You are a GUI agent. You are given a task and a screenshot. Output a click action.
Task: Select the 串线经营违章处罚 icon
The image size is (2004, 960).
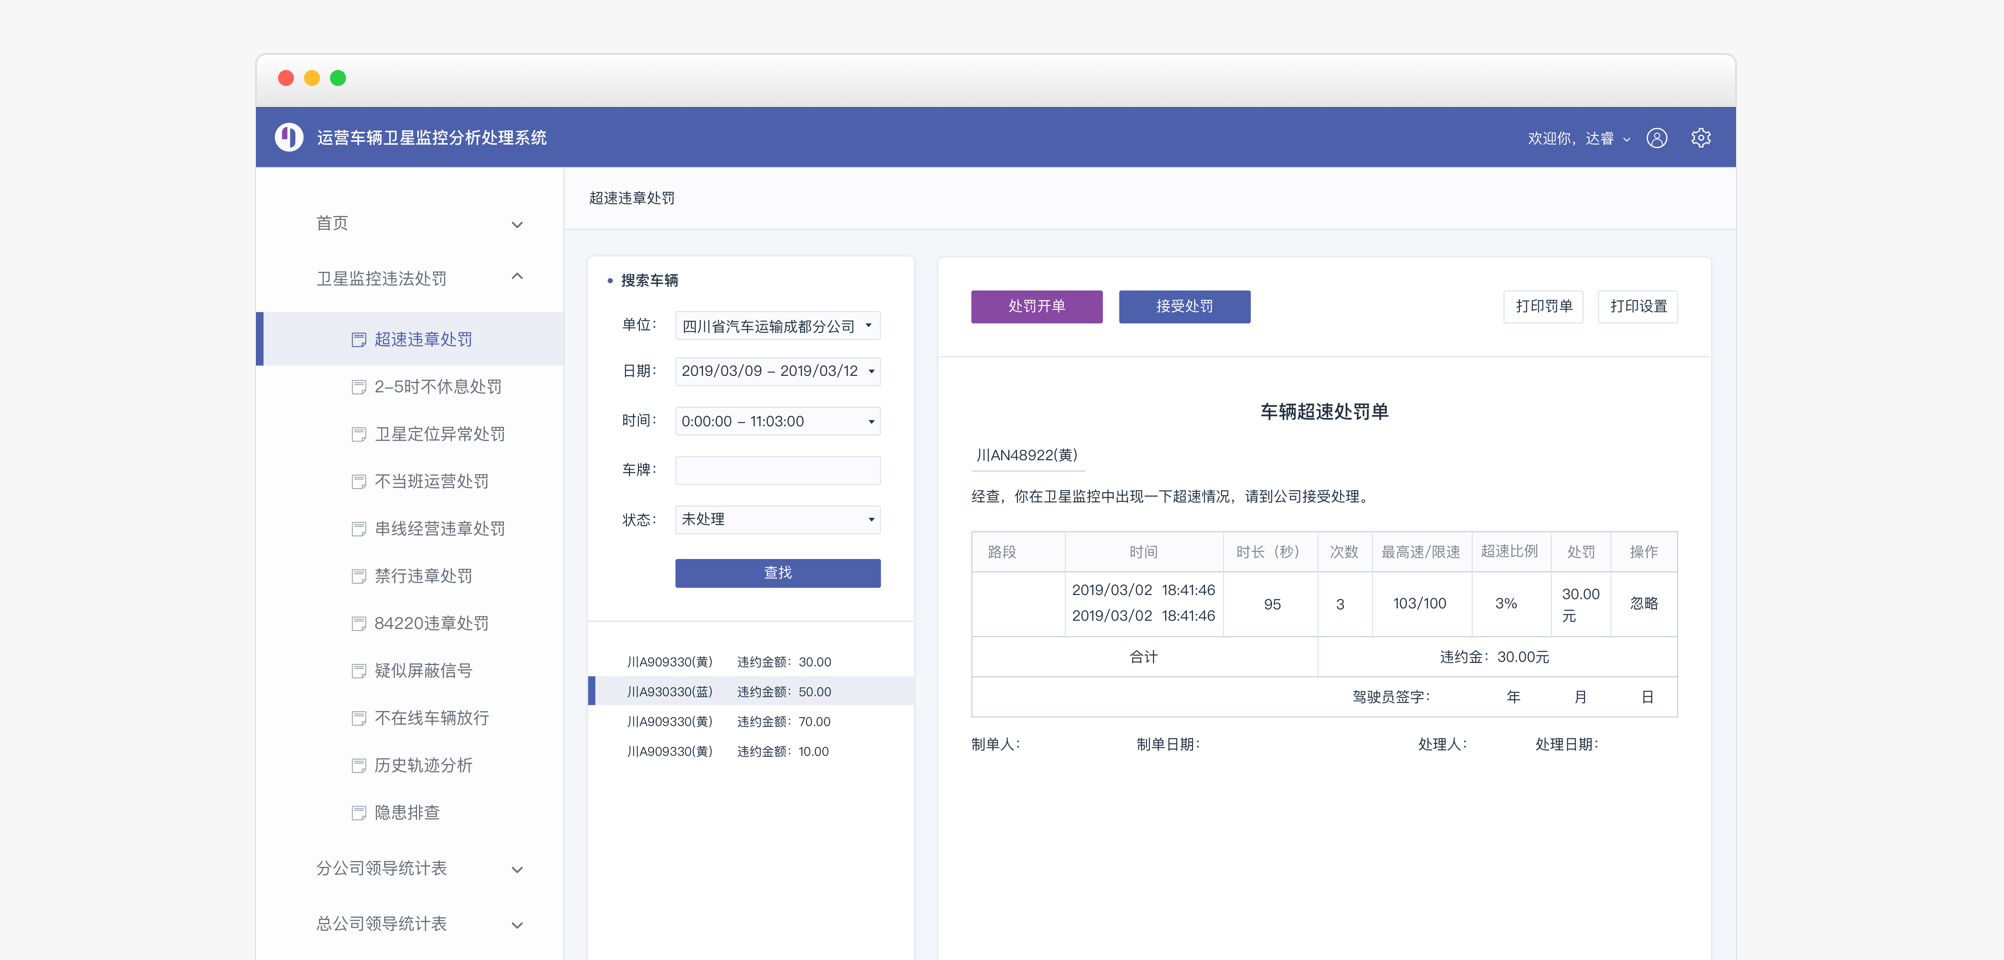(x=359, y=528)
